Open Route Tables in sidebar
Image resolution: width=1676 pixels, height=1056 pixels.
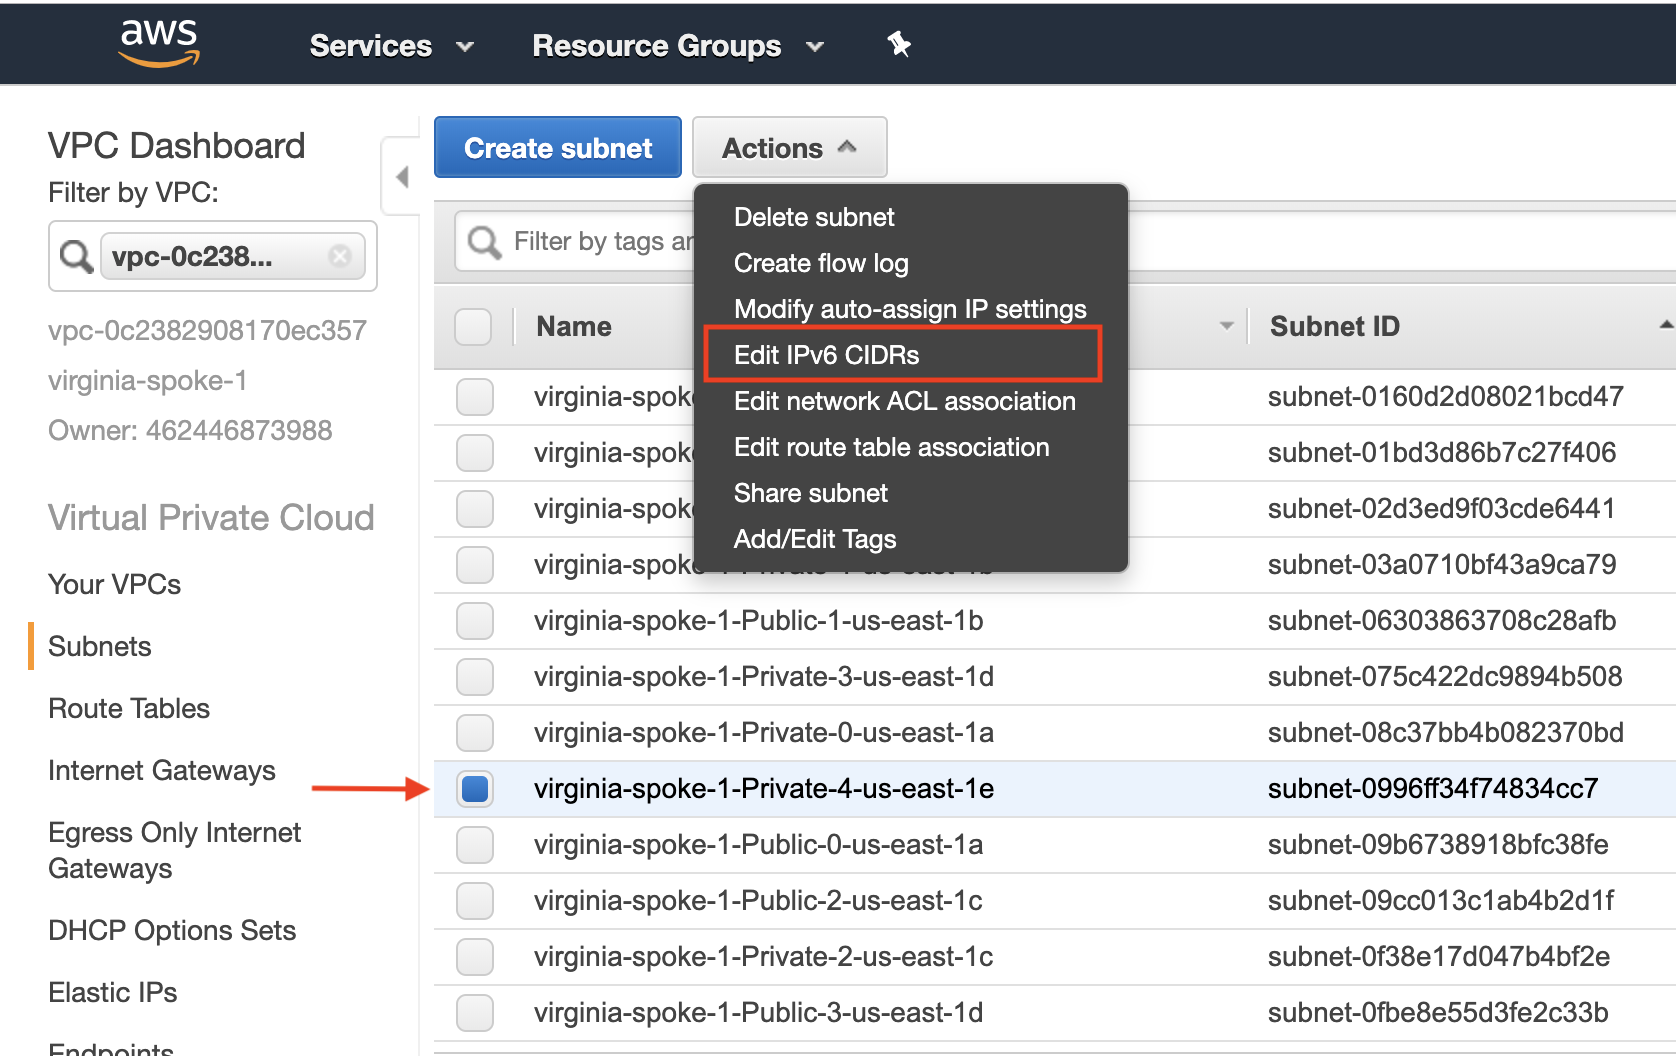click(x=129, y=708)
